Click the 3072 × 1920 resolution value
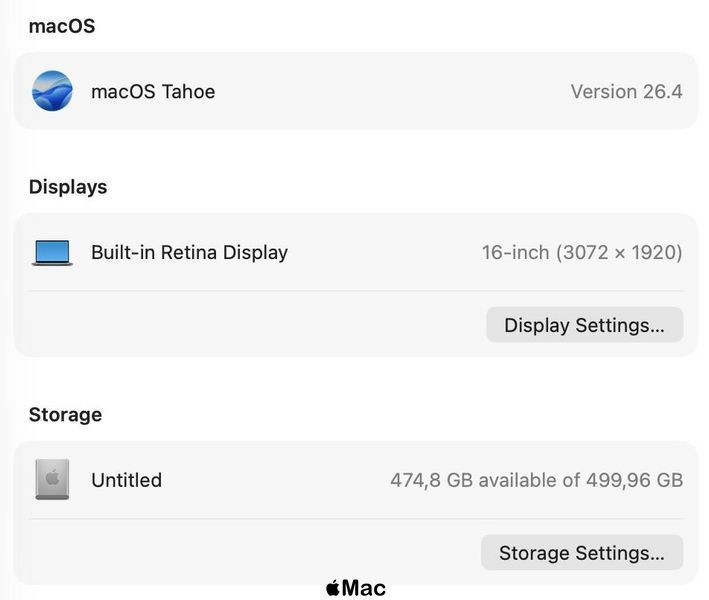 point(619,252)
